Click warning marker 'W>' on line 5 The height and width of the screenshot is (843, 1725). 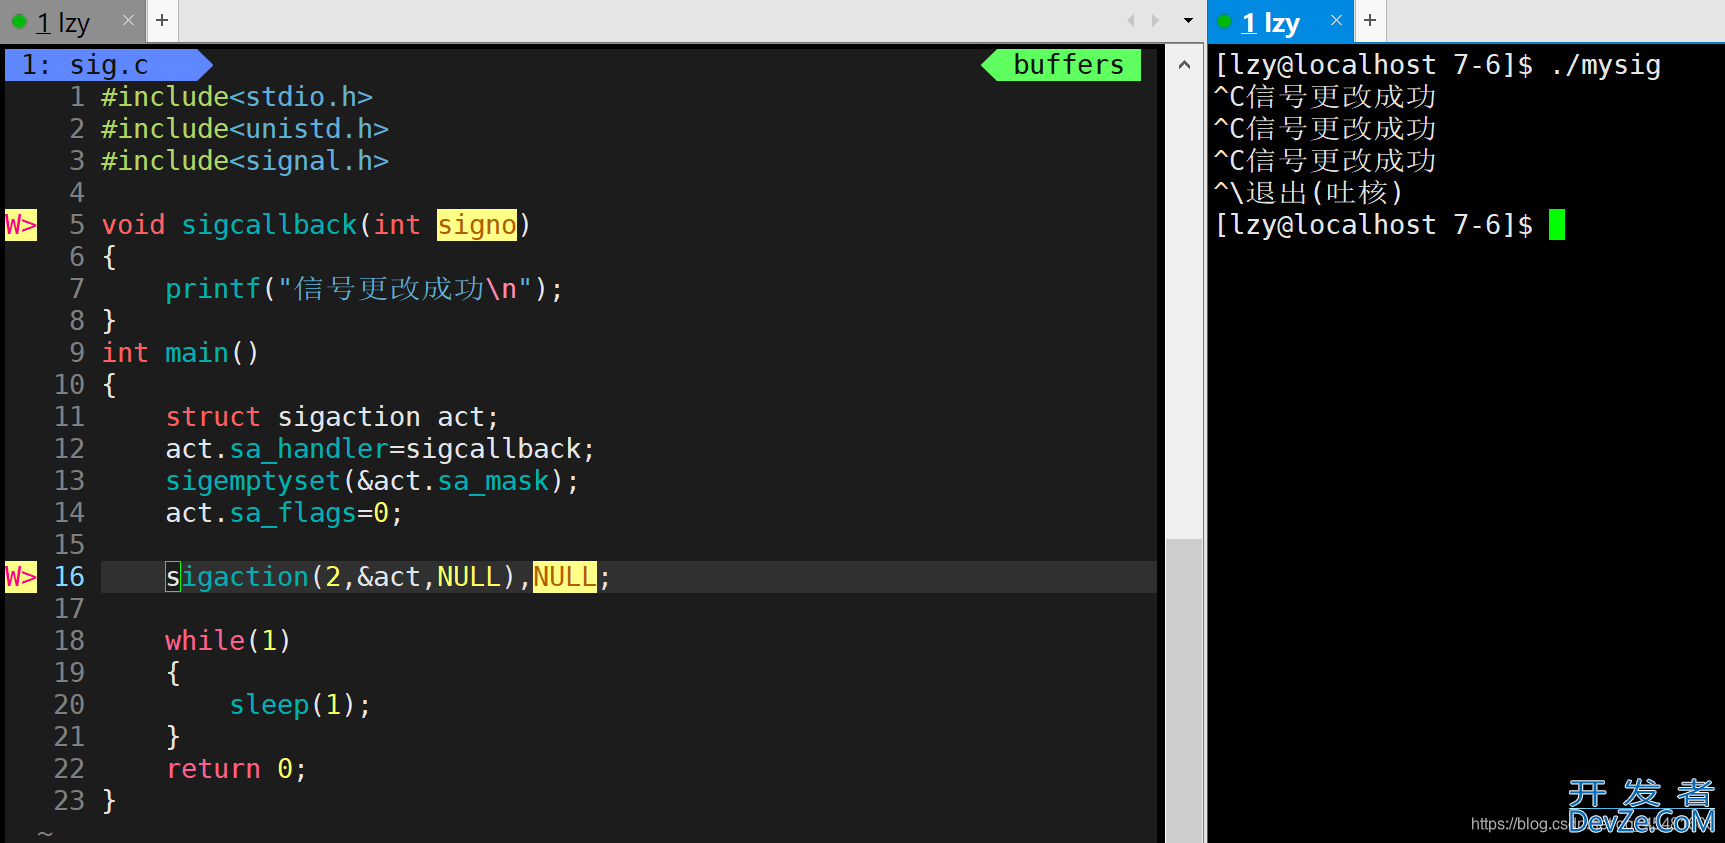click(21, 225)
